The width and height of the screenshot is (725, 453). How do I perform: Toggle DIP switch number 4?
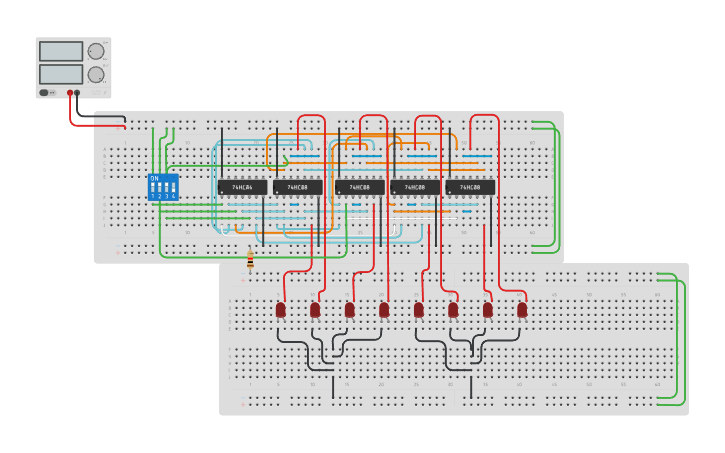click(x=173, y=188)
